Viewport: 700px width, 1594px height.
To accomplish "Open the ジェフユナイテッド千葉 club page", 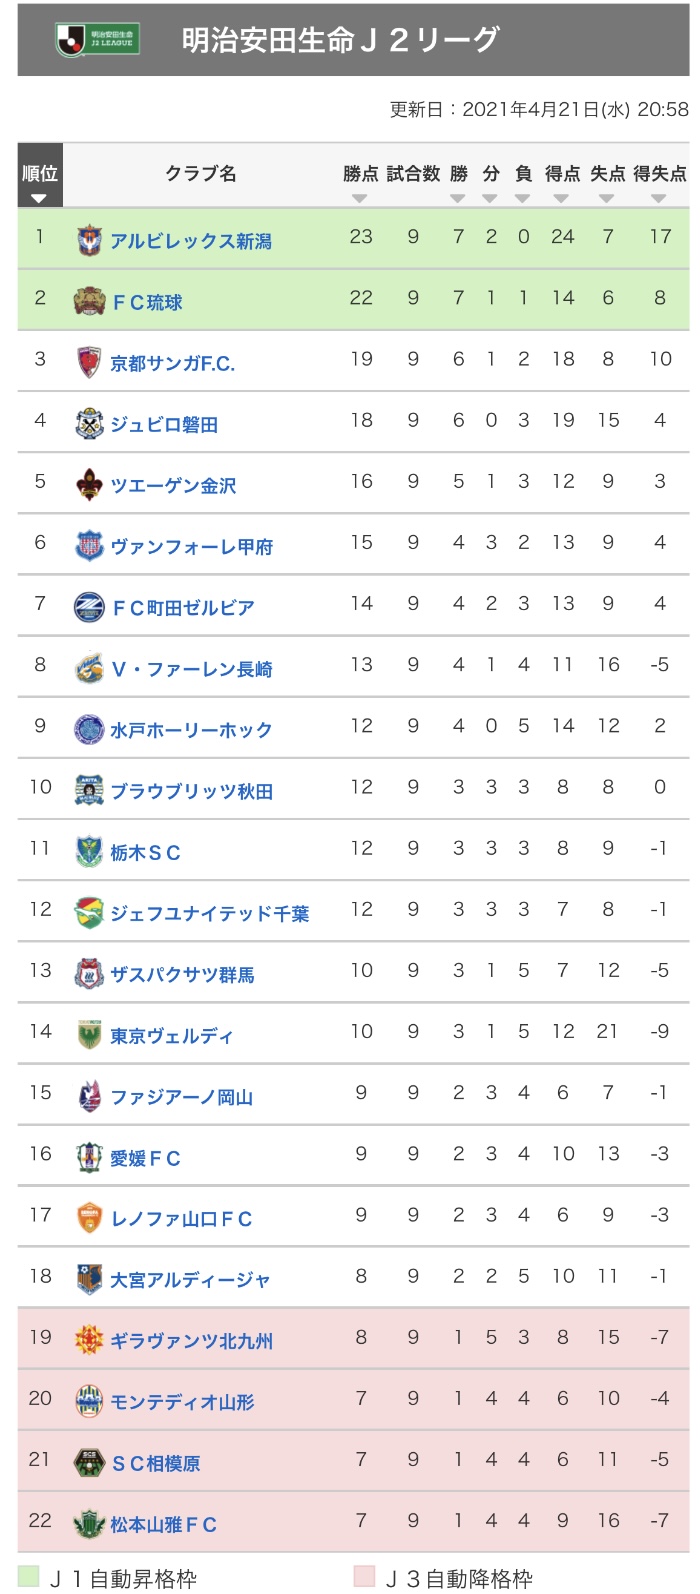I will [209, 913].
